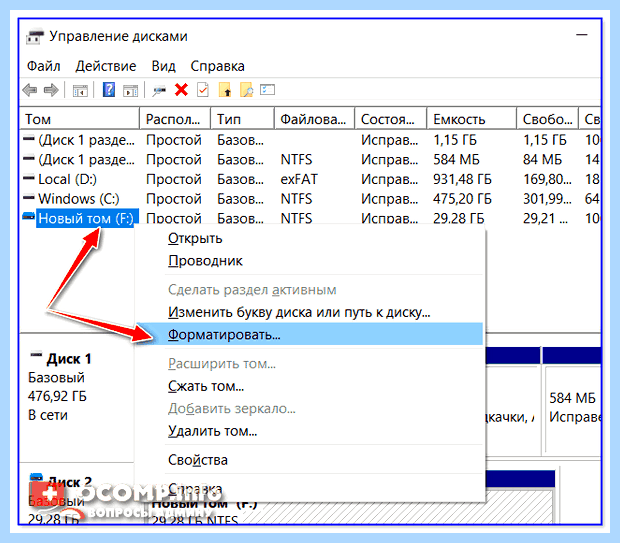This screenshot has height=543, width=620.
Task: Click the red X delete icon
Action: (181, 90)
